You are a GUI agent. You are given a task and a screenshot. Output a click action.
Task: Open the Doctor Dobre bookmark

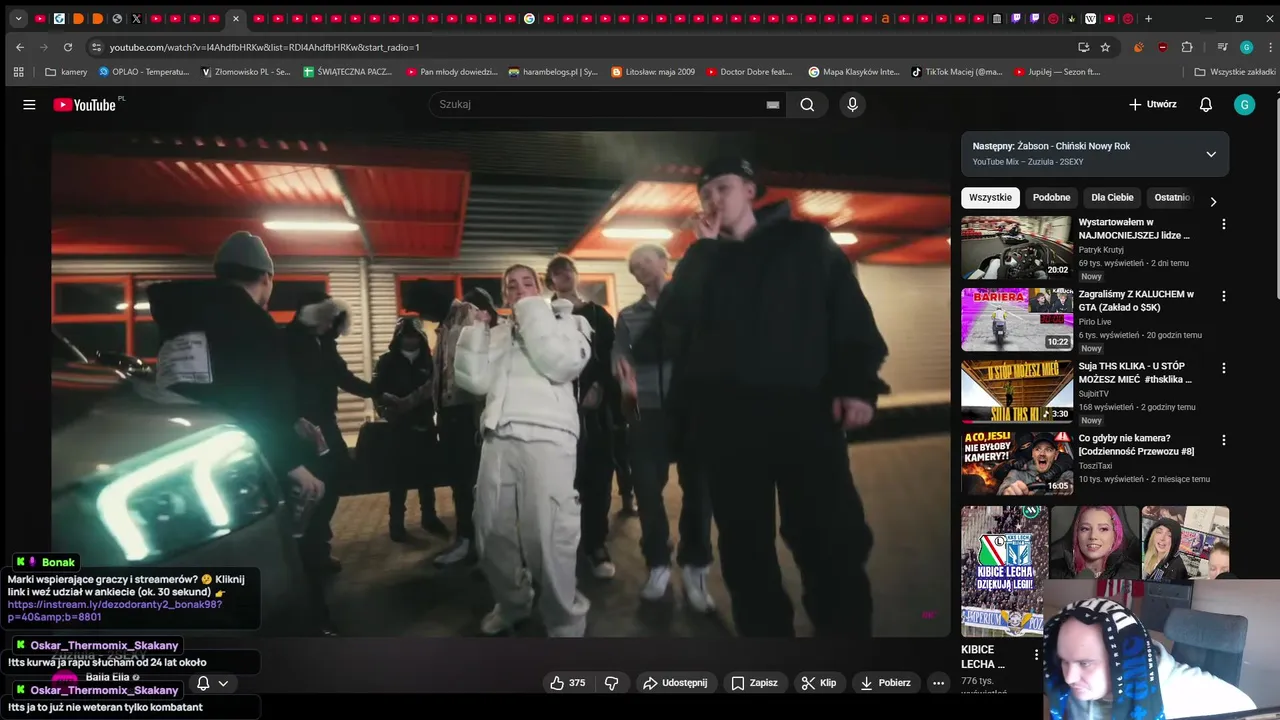pos(749,72)
